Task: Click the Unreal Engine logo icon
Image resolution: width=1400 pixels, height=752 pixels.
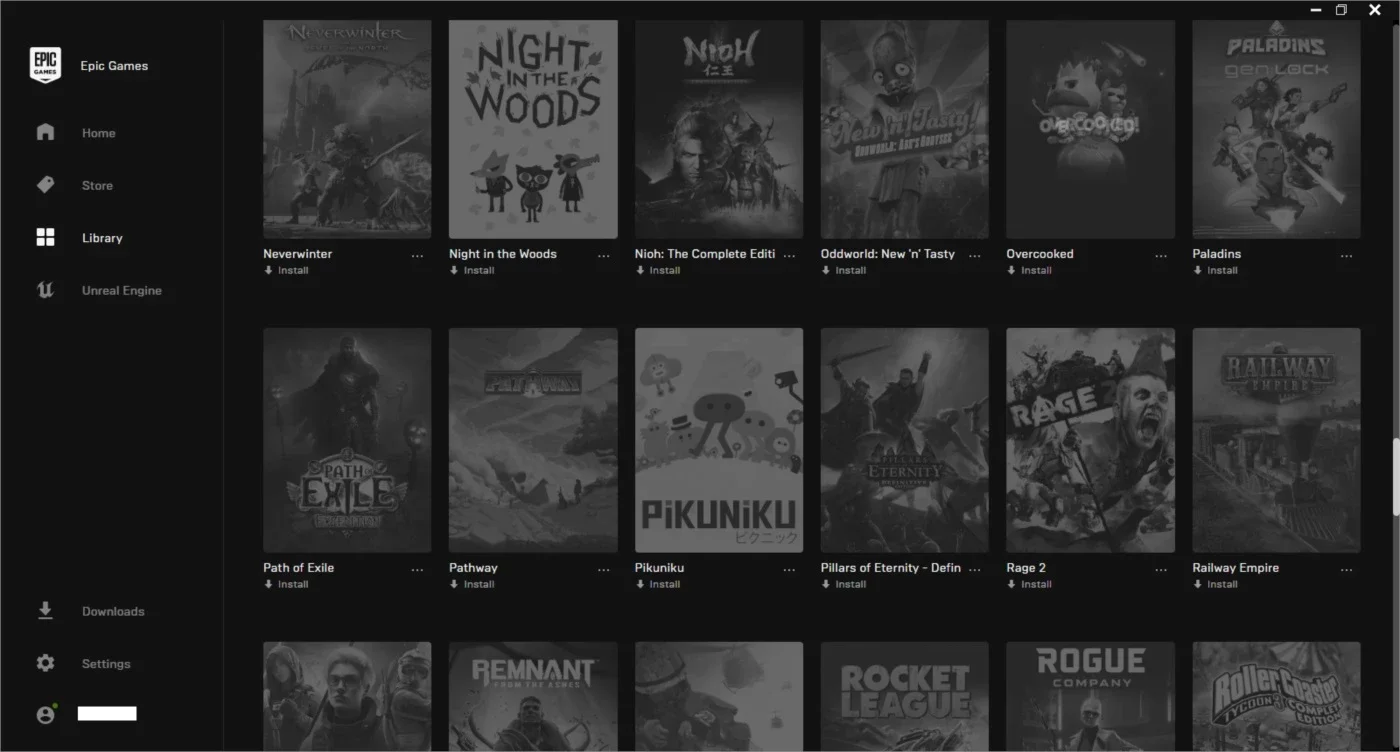Action: (x=45, y=290)
